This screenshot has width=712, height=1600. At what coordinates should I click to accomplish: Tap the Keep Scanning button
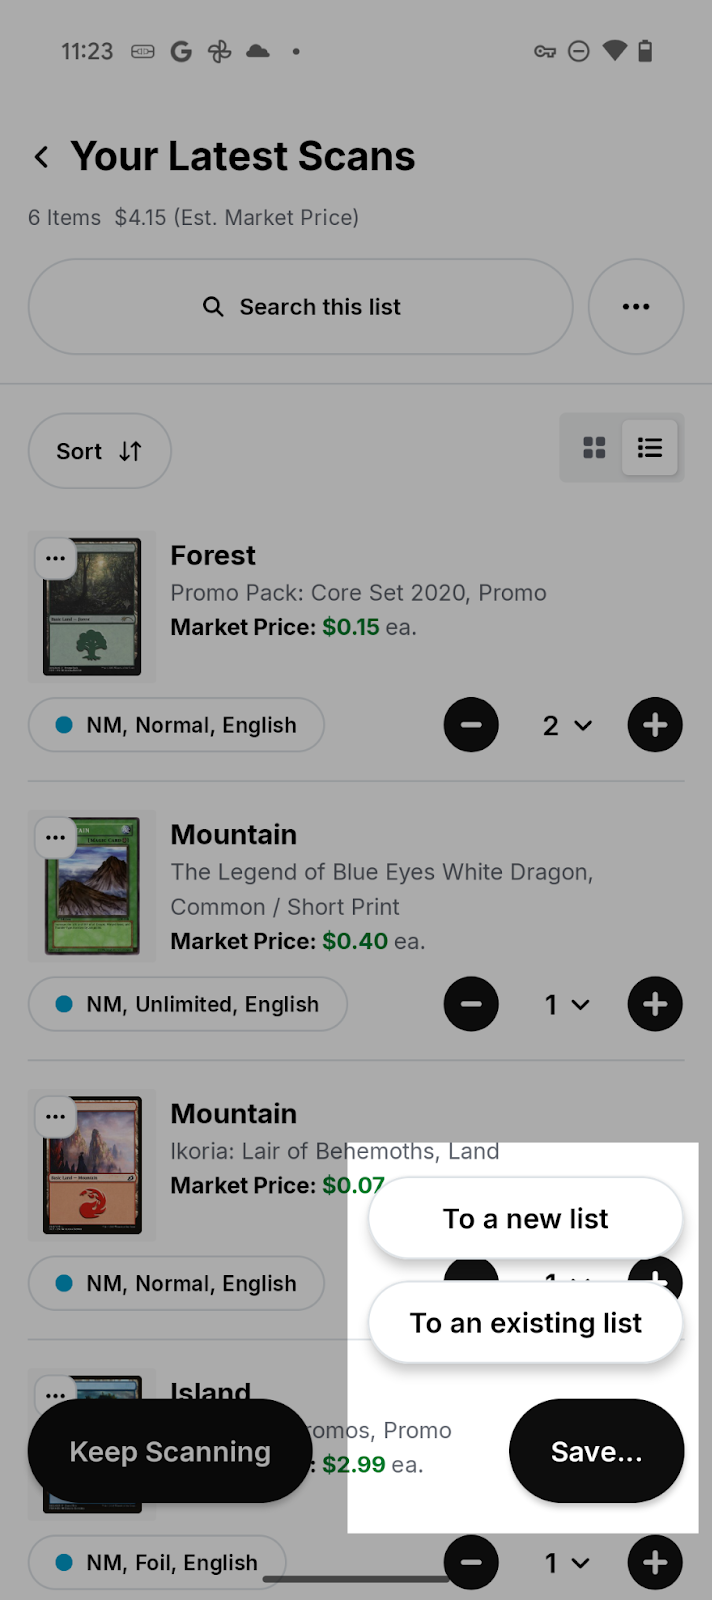[170, 1451]
